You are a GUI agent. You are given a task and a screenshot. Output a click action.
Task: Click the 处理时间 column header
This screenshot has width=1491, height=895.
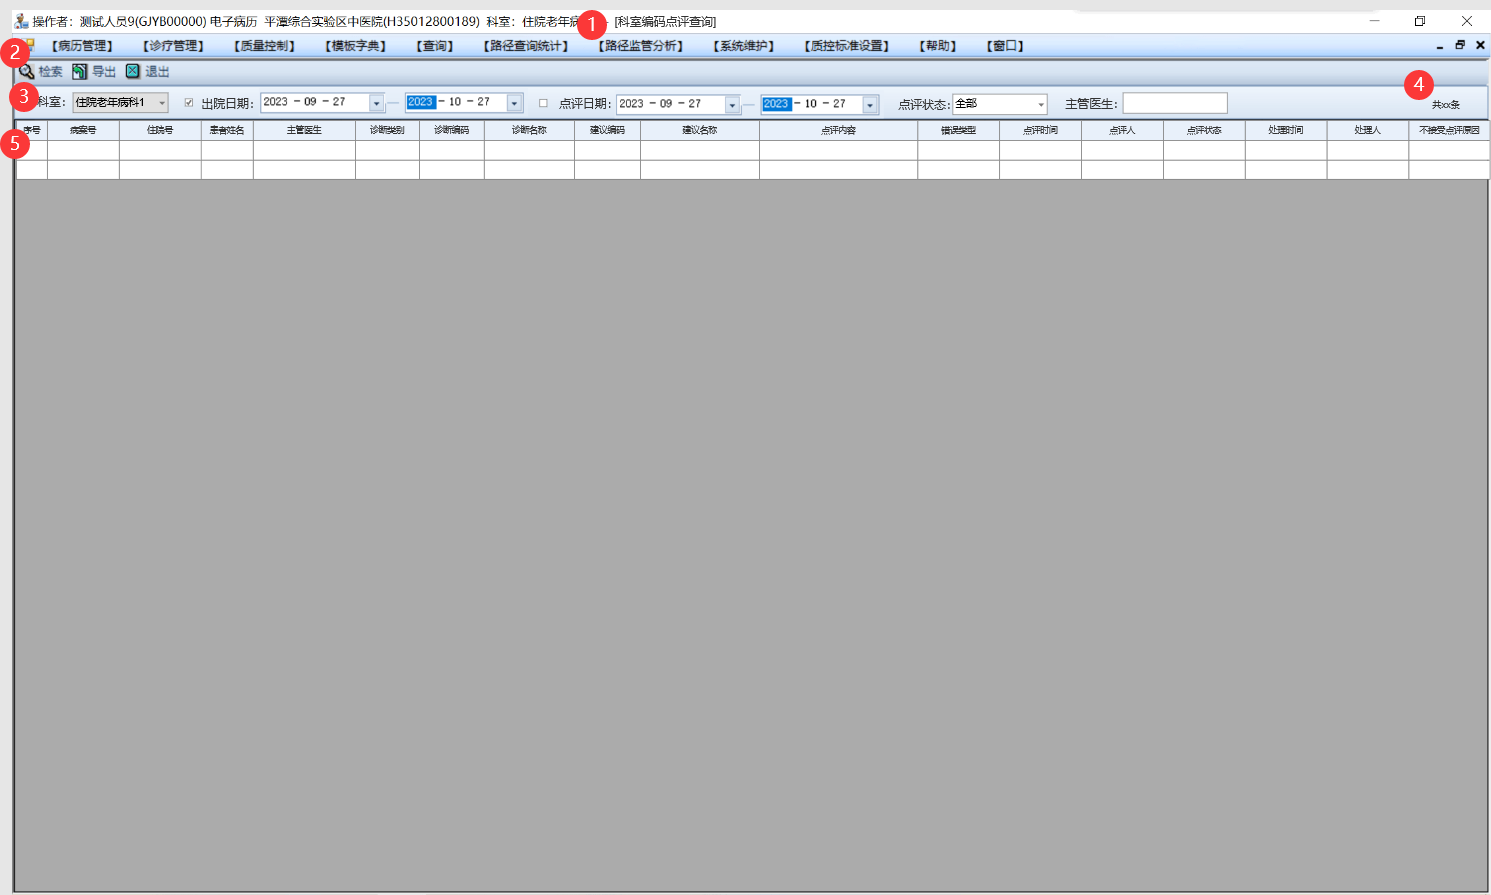tap(1286, 130)
